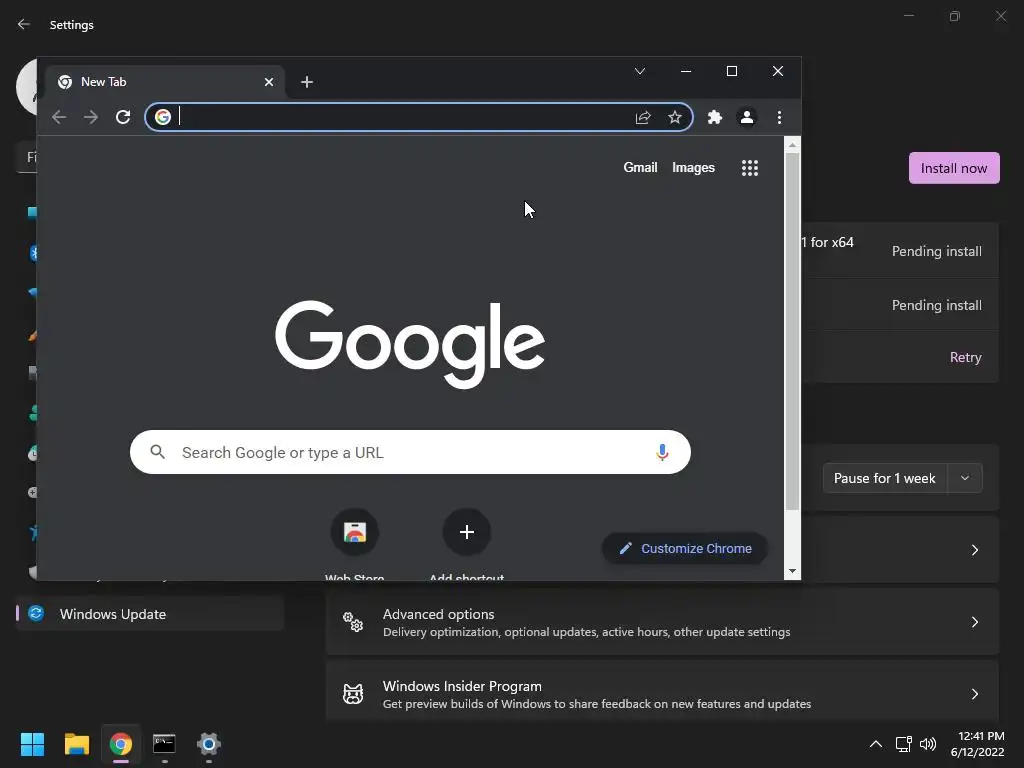
Task: Minimize the Chrome window
Action: (x=686, y=71)
